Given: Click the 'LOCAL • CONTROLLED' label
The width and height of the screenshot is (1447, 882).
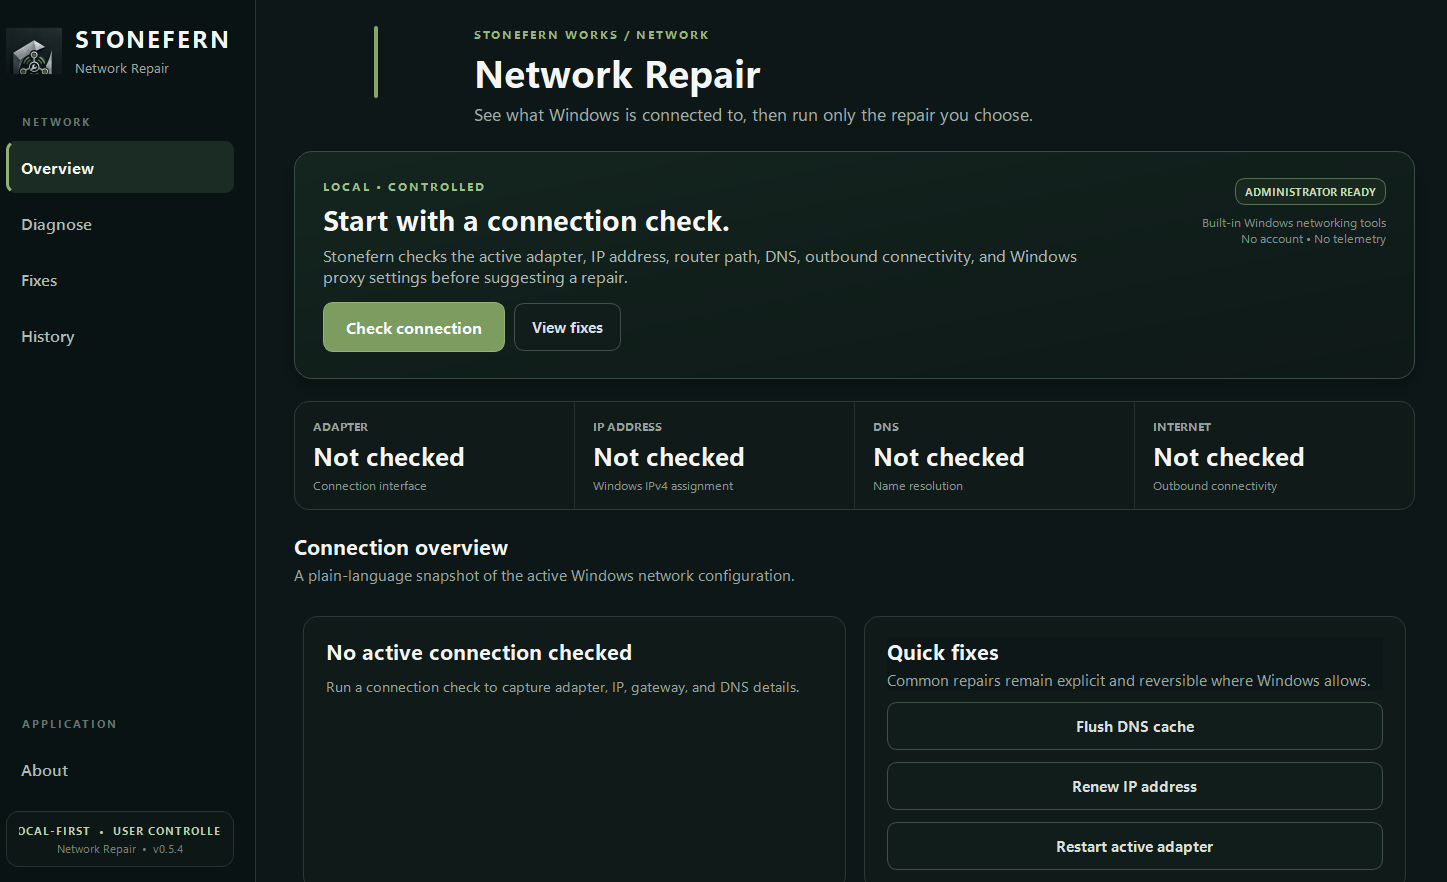Looking at the screenshot, I should coord(404,187).
